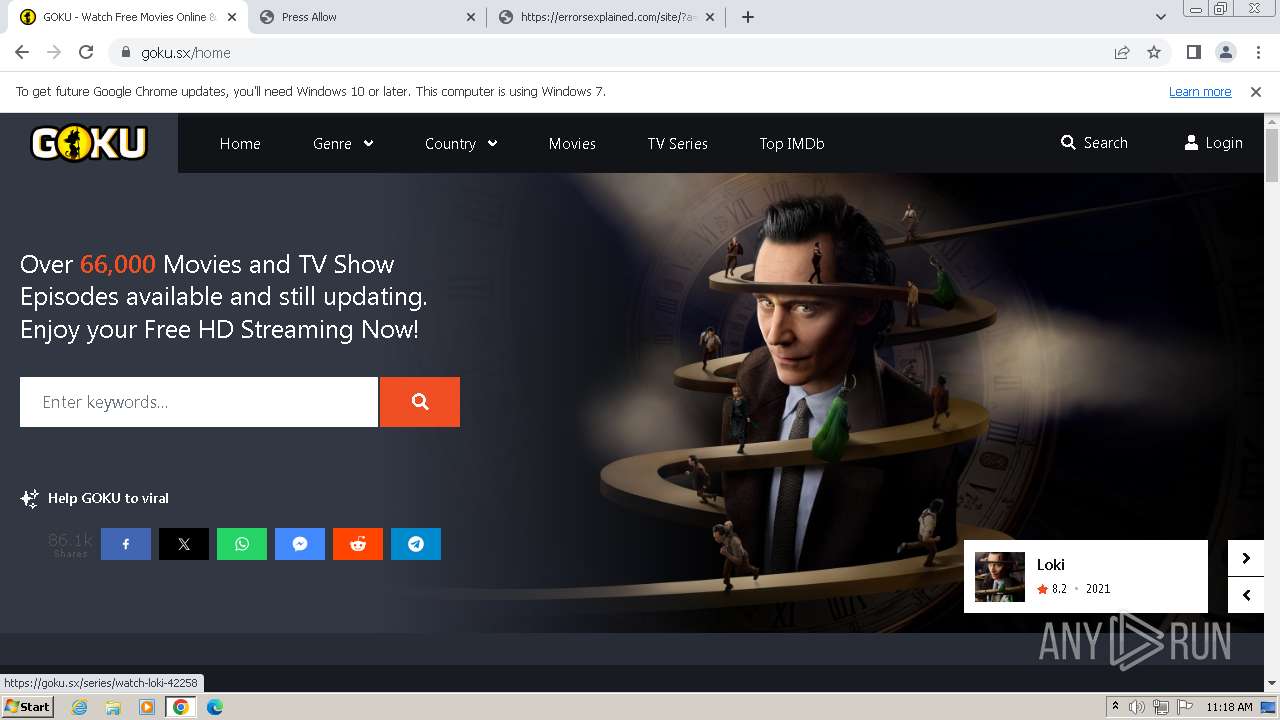
Task: Open the tab search chevron
Action: click(x=1161, y=17)
